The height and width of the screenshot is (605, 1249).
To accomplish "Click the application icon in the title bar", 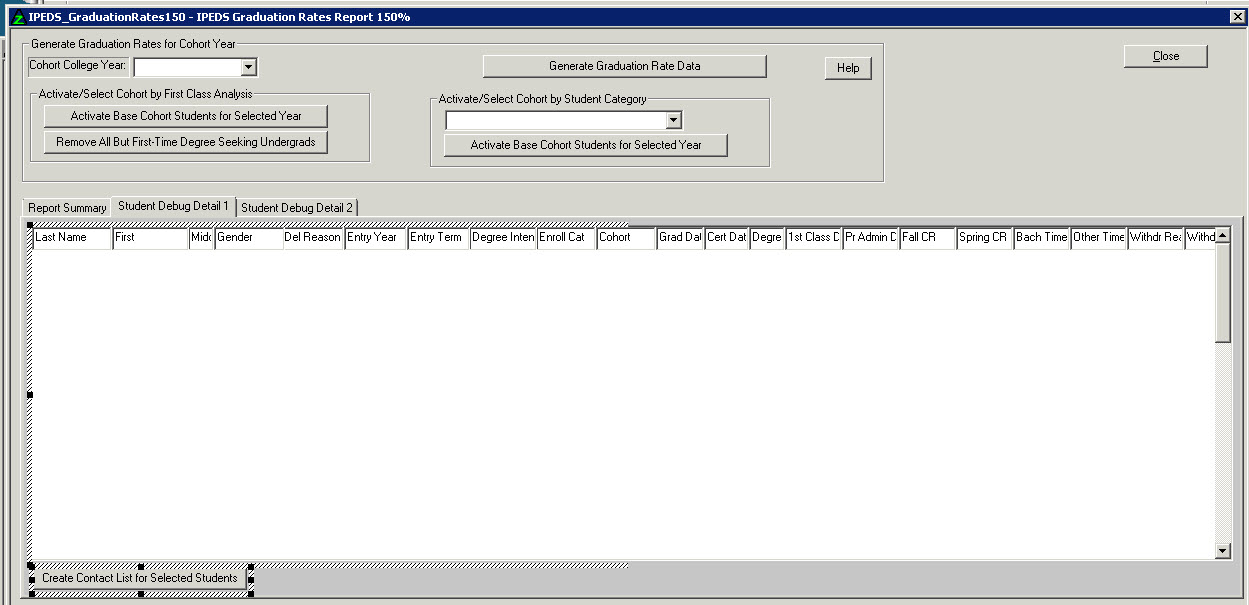I will [16, 17].
